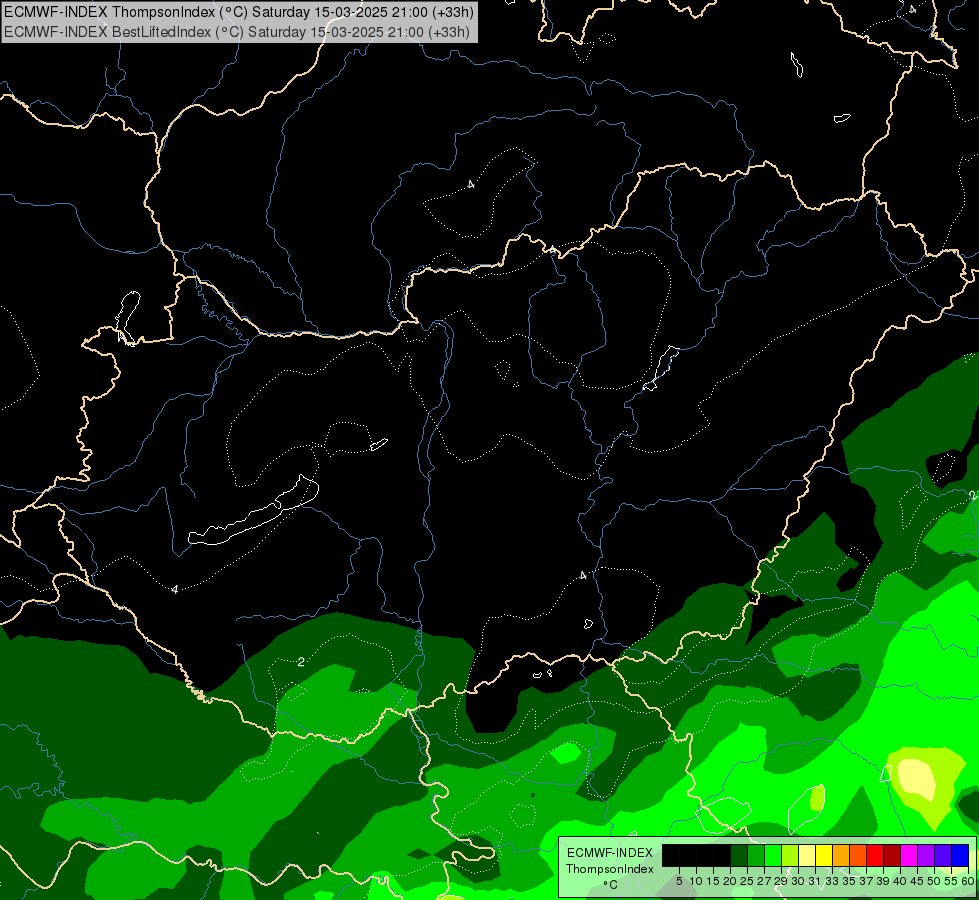Select the blue 55-60 legend swatch

point(960,855)
